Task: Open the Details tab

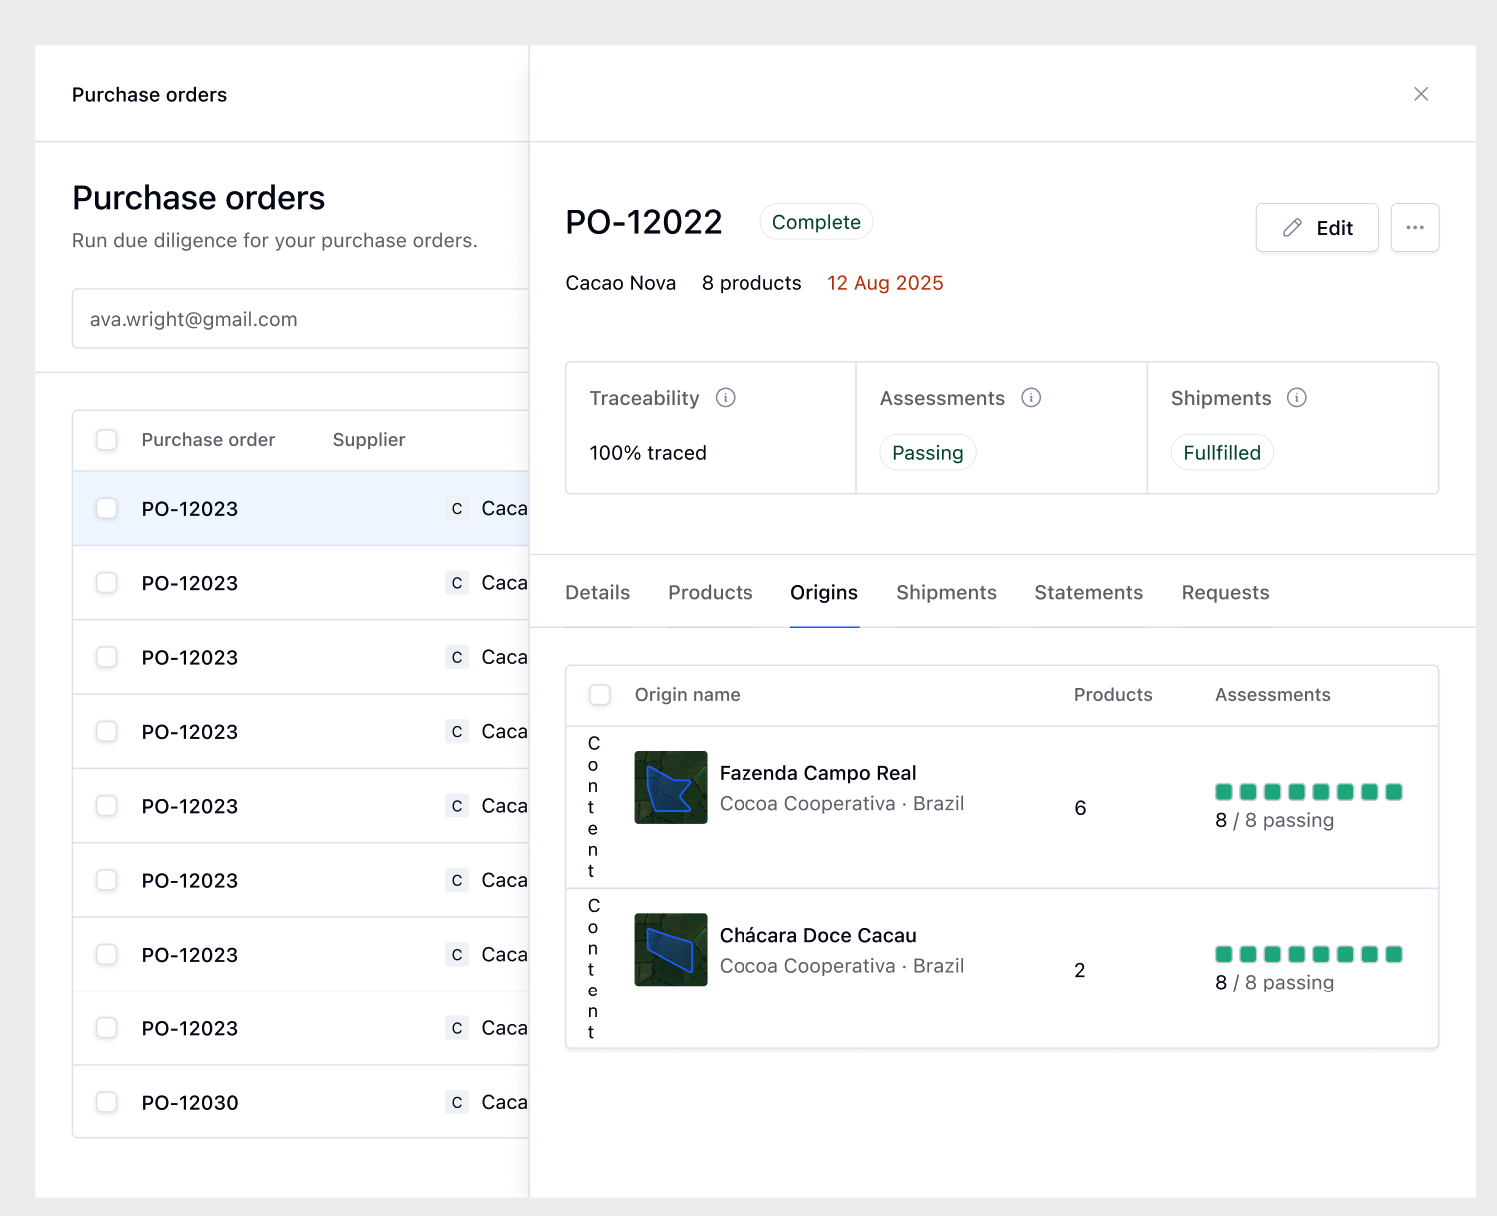Action: 598,593
